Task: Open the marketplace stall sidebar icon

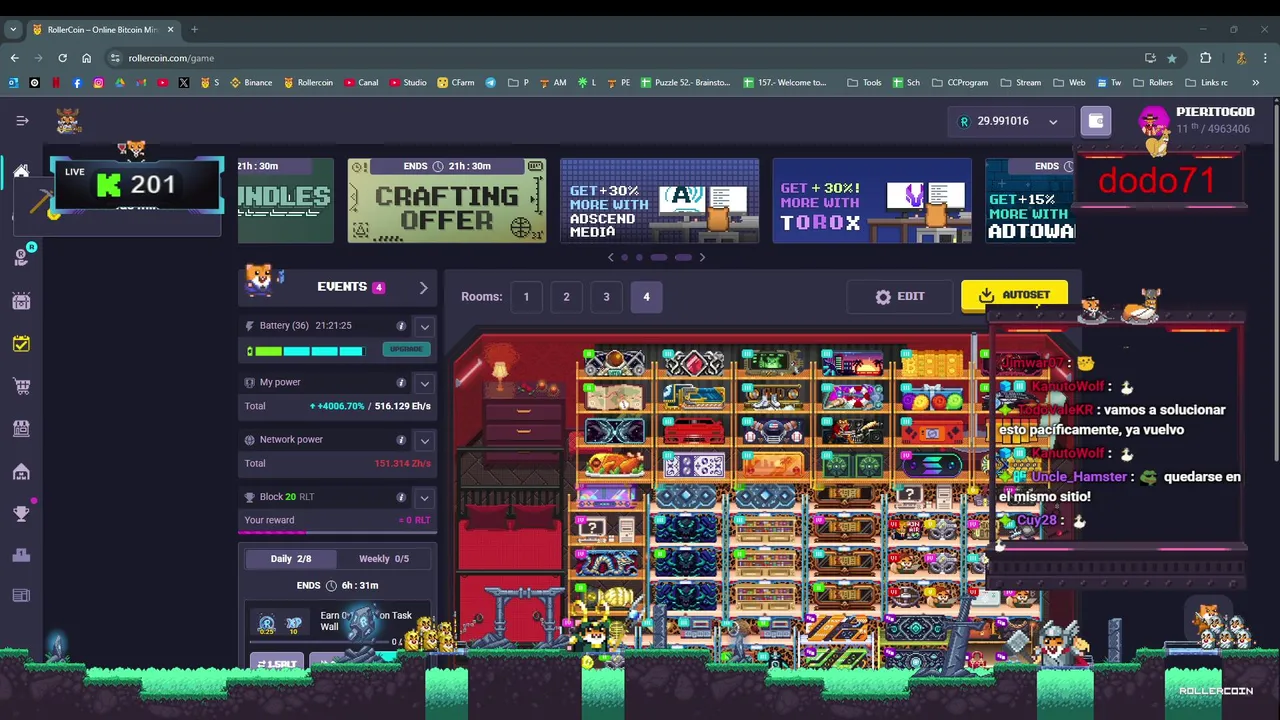Action: click(x=21, y=428)
